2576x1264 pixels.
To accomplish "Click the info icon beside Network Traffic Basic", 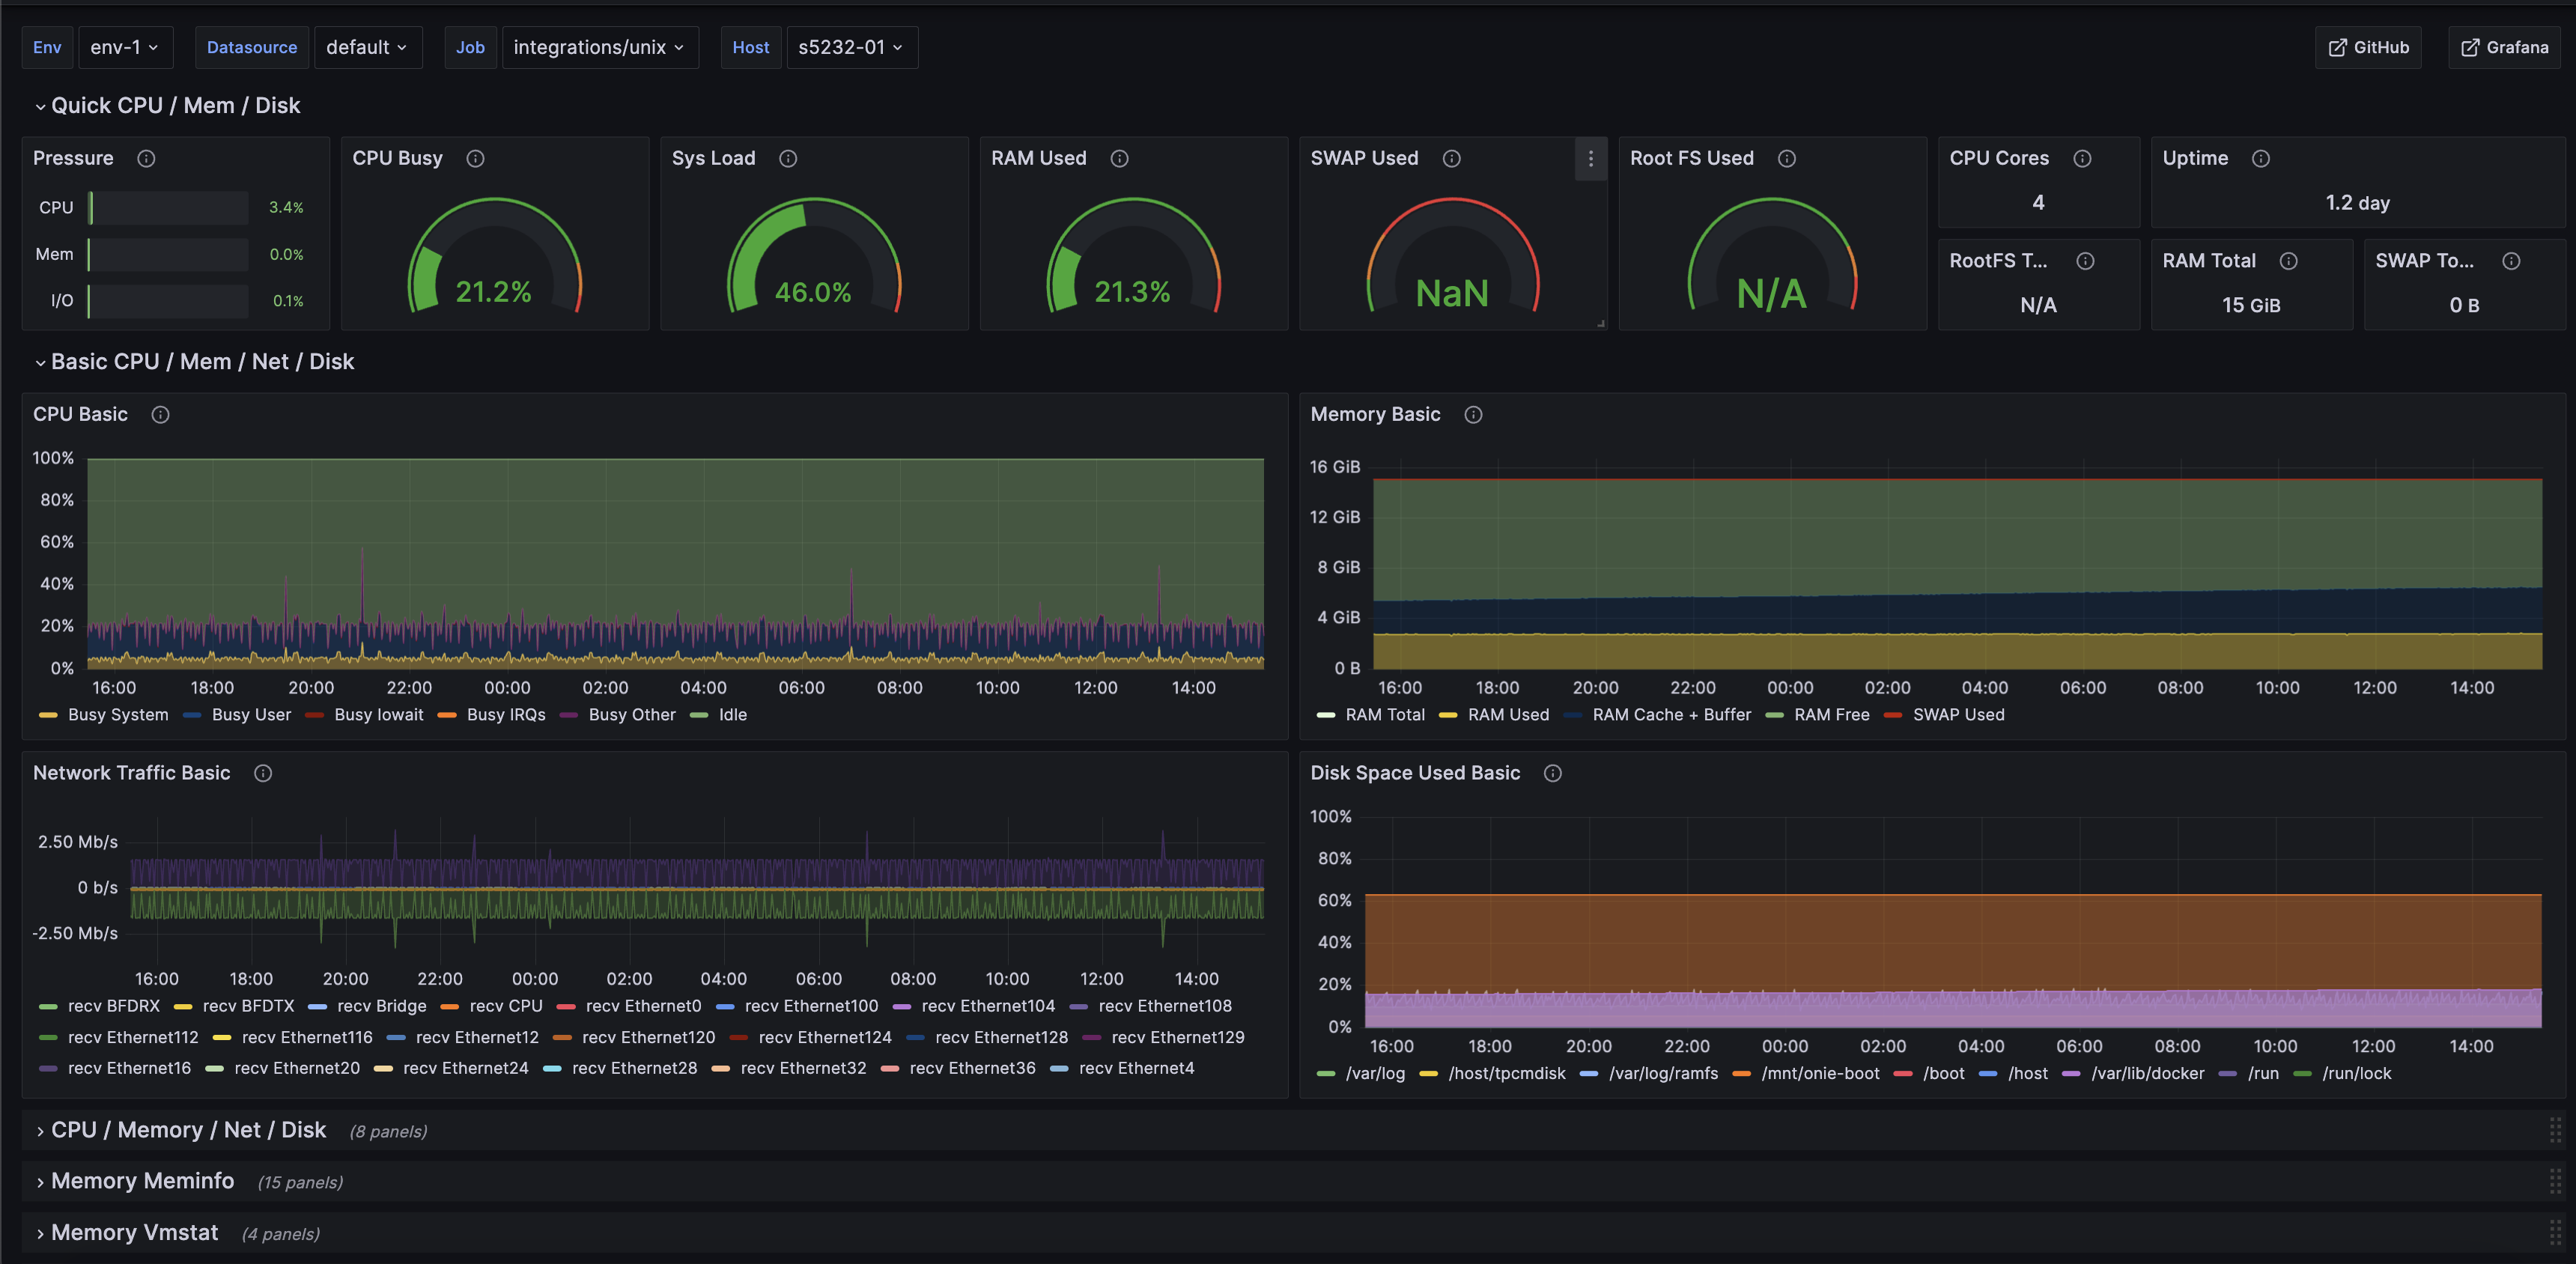I will 263,773.
